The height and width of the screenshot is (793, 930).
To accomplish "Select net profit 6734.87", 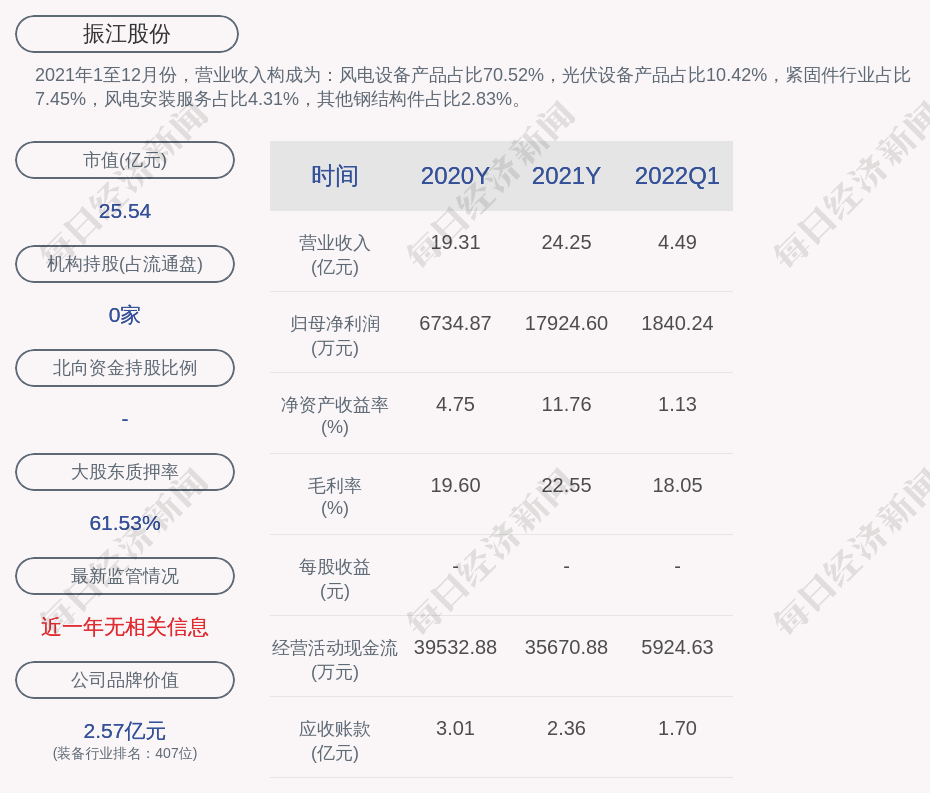I will coord(455,323).
